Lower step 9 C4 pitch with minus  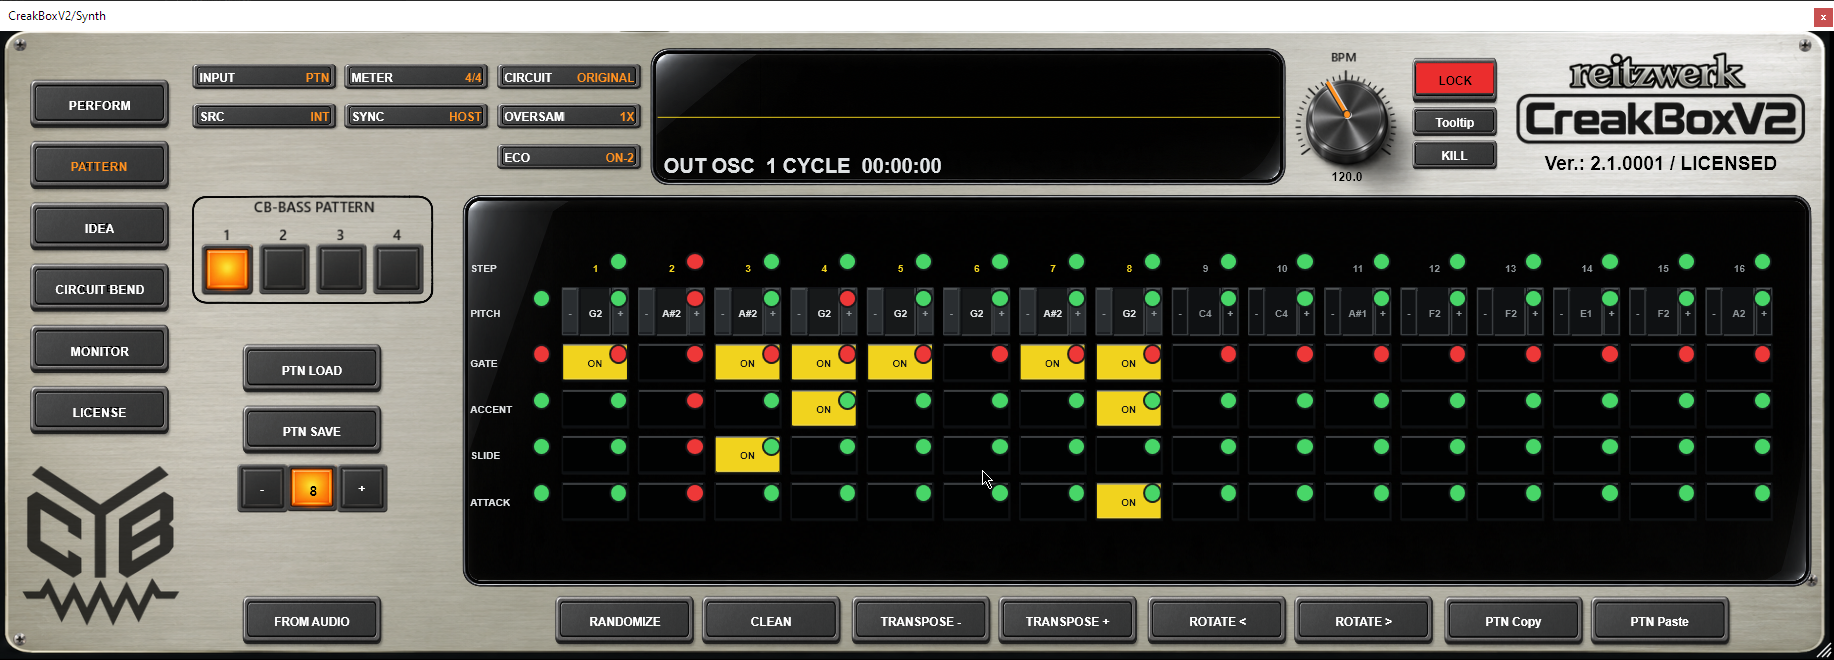(x=1180, y=314)
